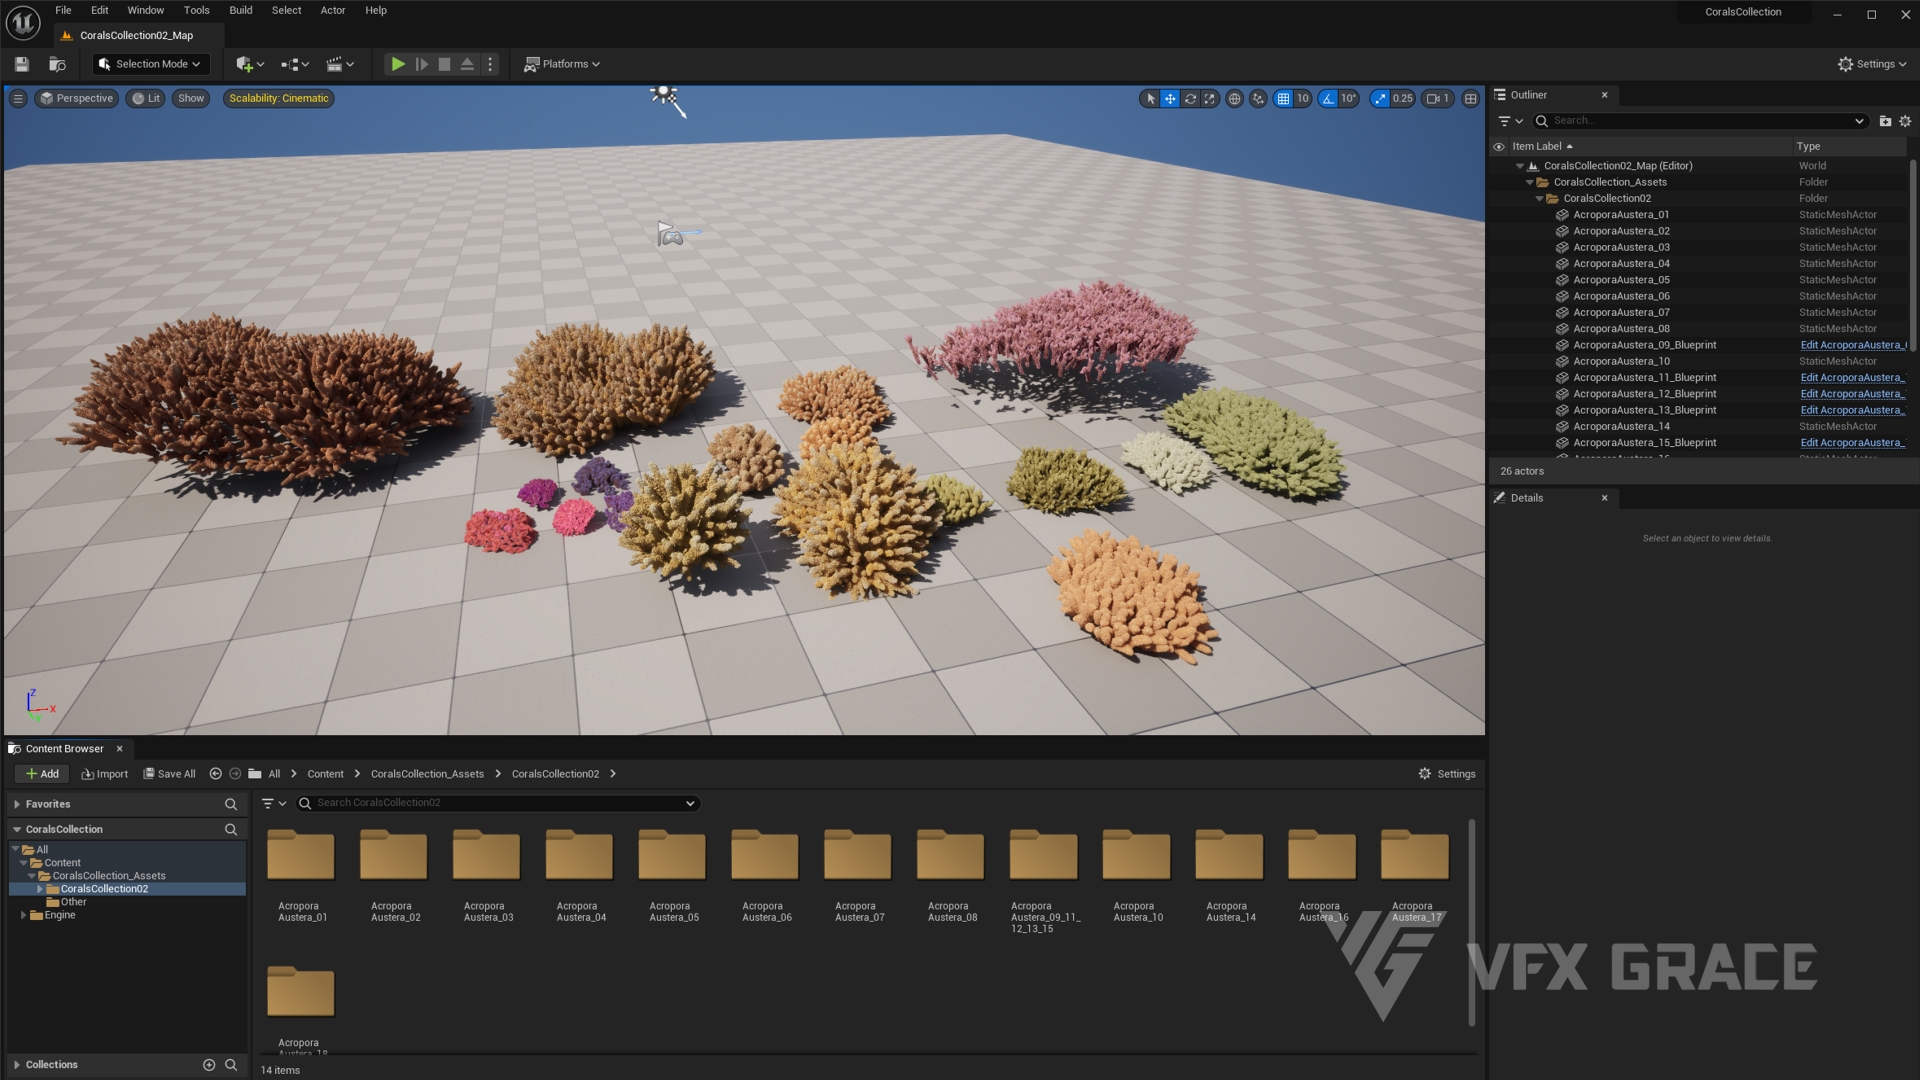Select AcroporaAustera_05 in Outliner
Screen dimensions: 1920x1080
1621,280
